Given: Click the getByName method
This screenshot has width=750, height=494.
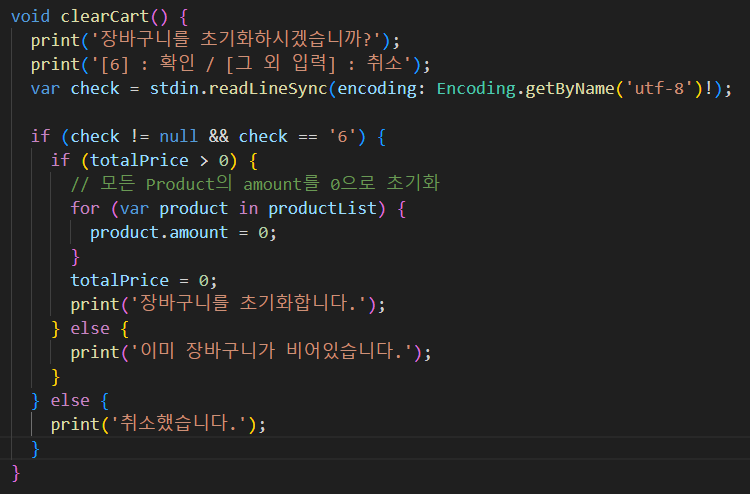Looking at the screenshot, I should click(x=570, y=88).
